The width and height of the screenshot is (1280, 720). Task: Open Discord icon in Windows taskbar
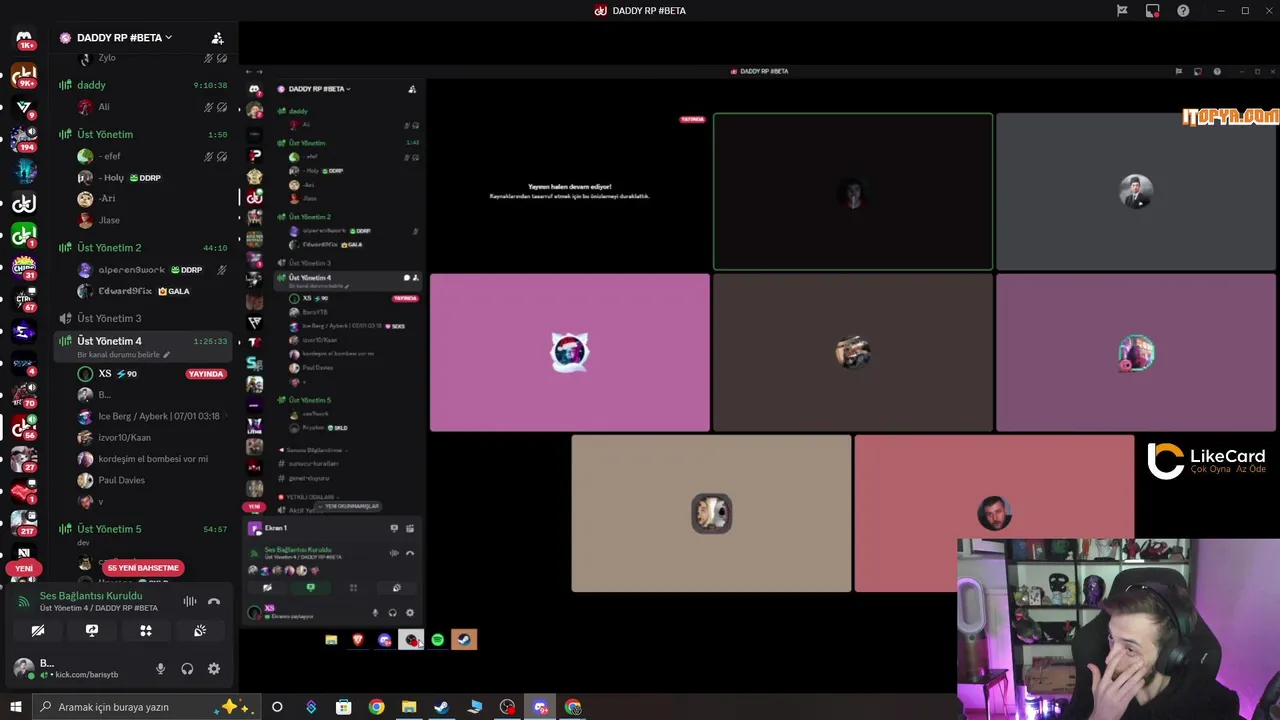tap(541, 707)
